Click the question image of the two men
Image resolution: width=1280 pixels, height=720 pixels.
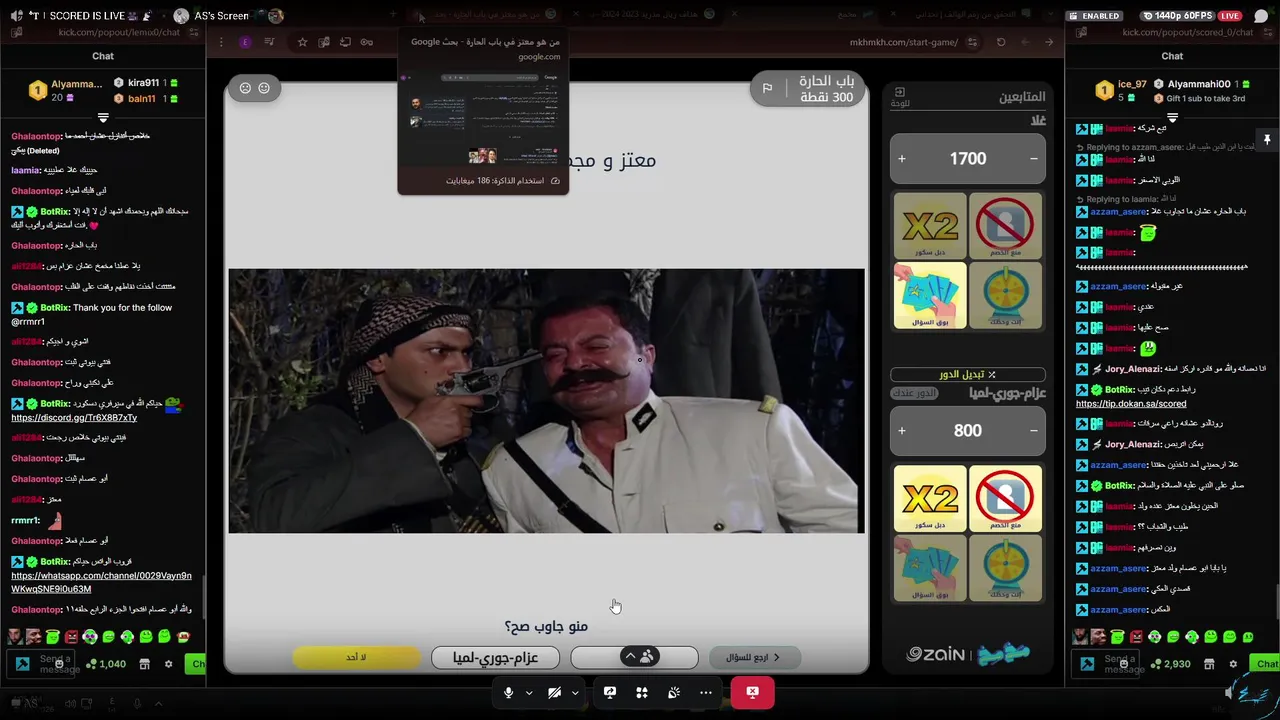(x=546, y=400)
